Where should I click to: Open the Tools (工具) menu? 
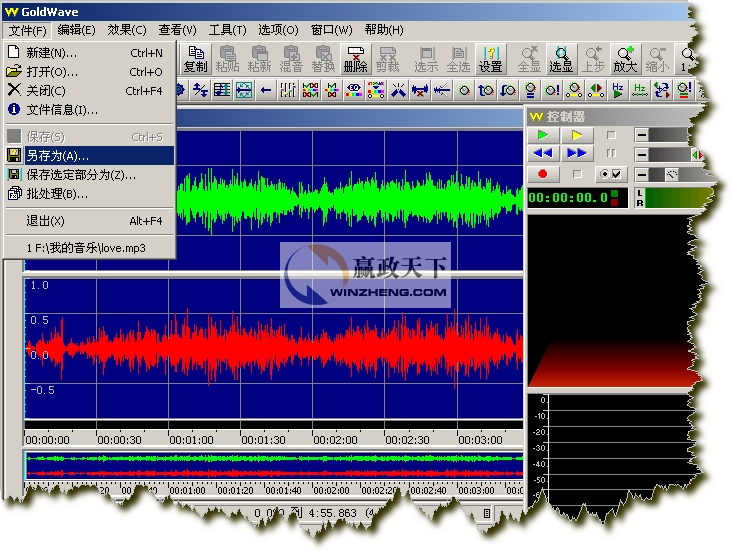(x=227, y=30)
